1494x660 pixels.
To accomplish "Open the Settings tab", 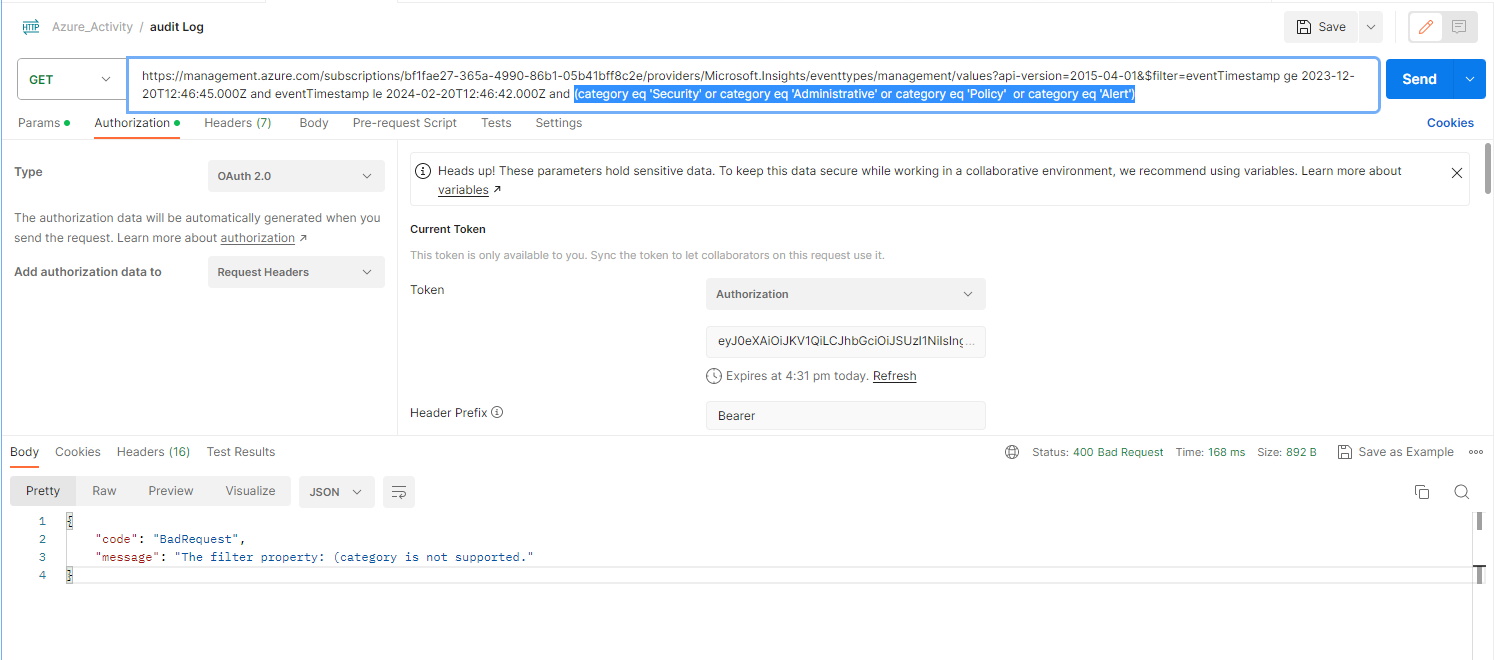I will tap(559, 123).
